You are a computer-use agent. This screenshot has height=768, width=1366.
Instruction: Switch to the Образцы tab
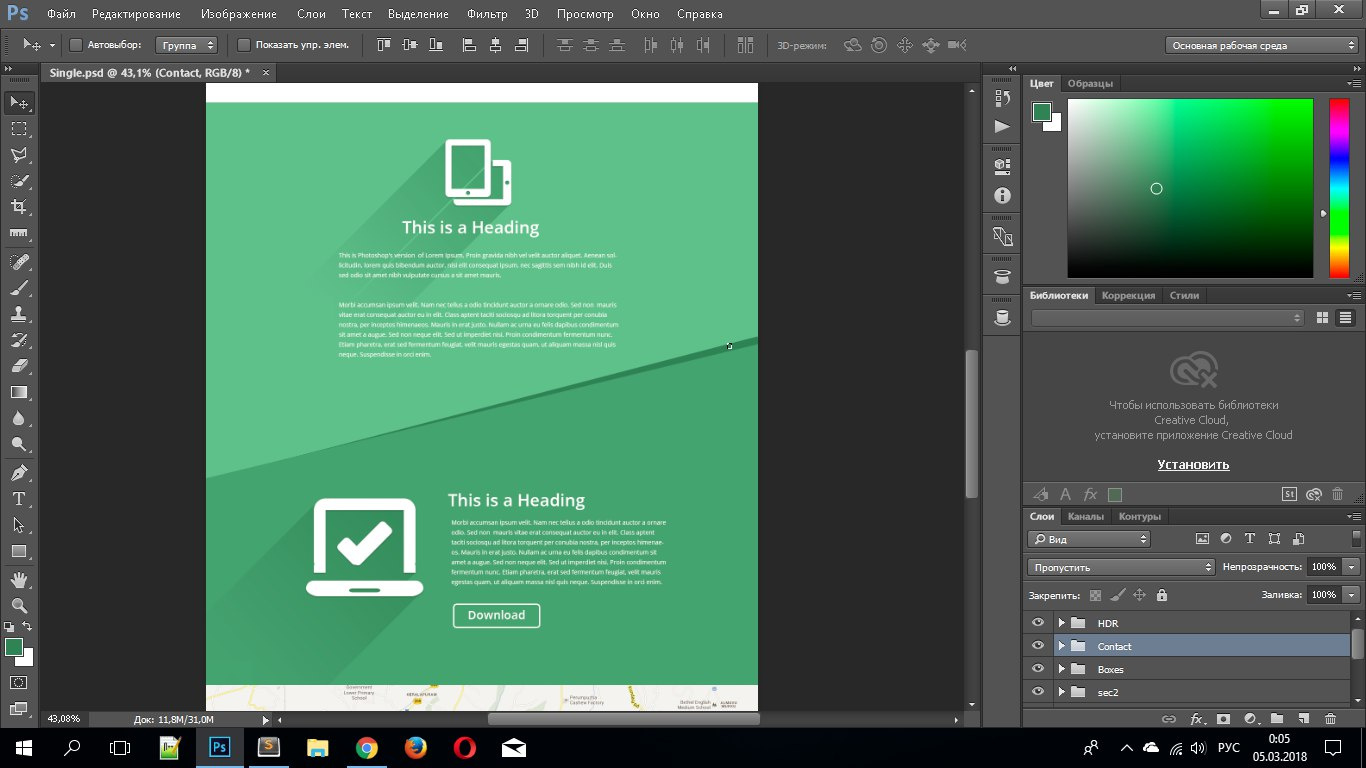click(x=1090, y=83)
